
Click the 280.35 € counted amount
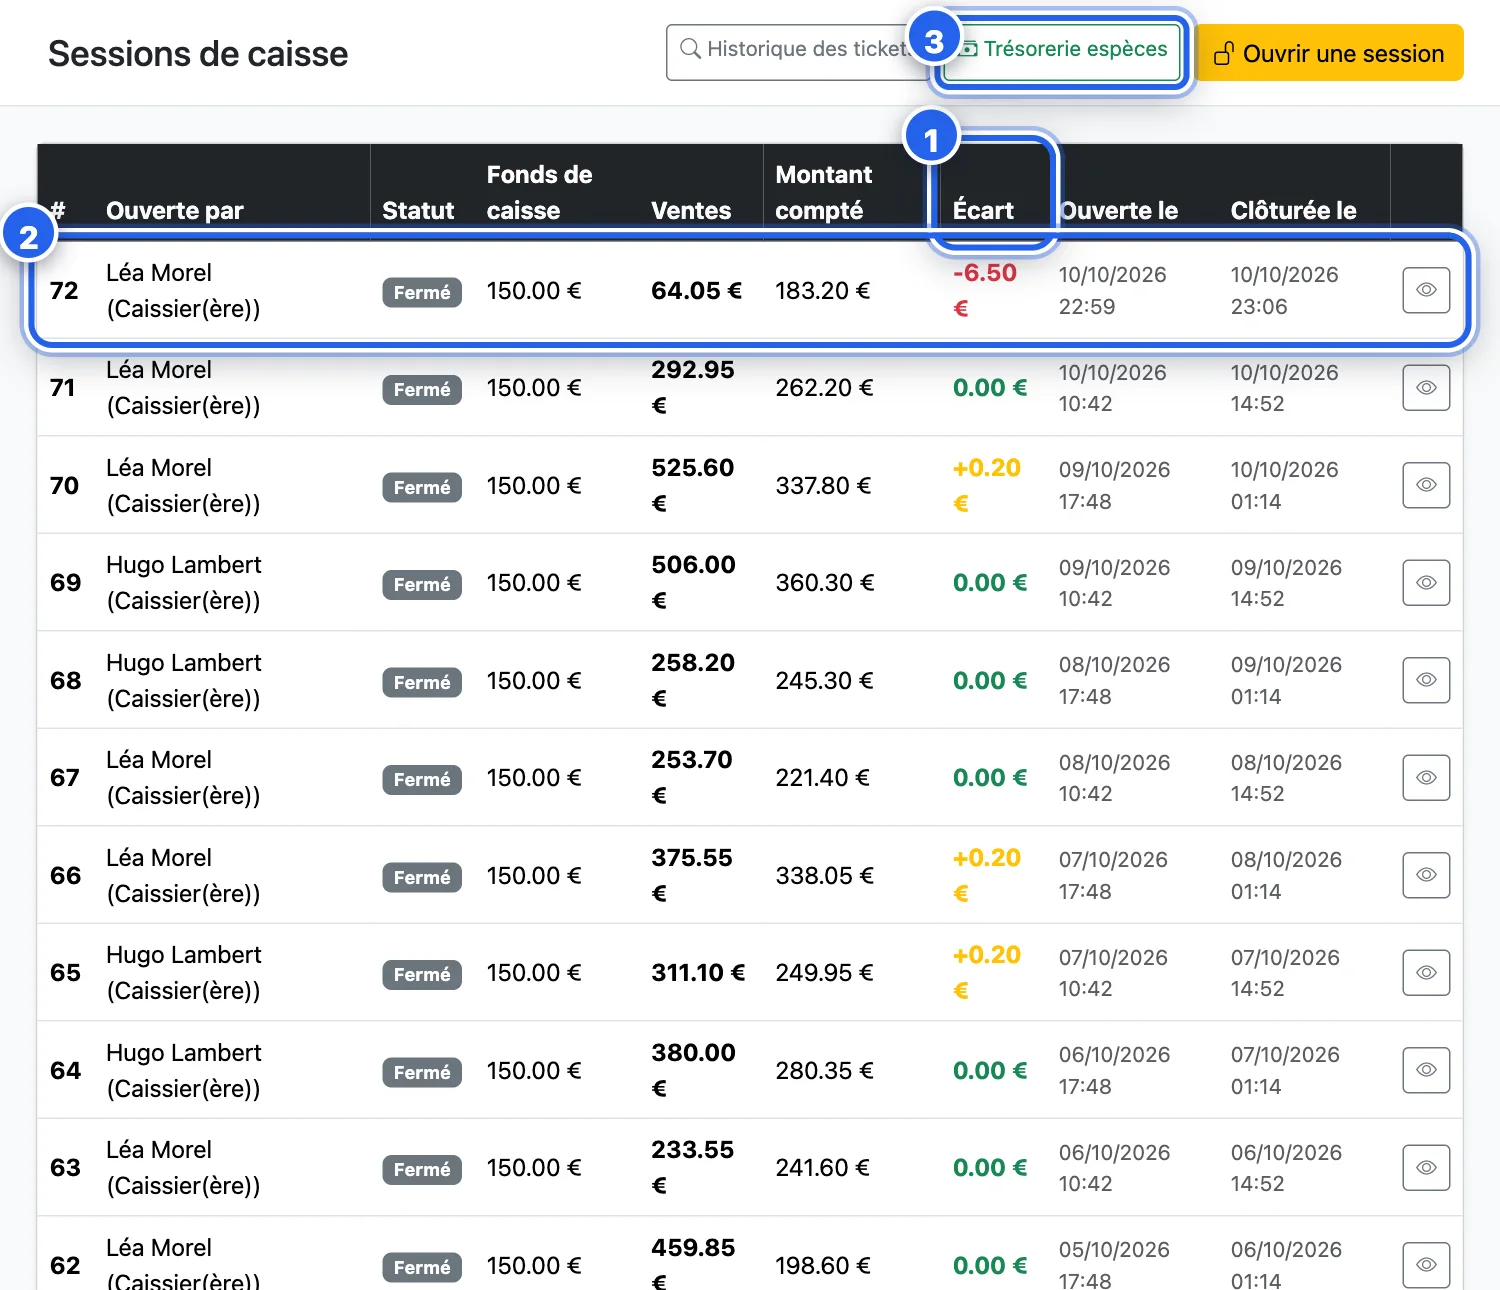(x=824, y=1070)
